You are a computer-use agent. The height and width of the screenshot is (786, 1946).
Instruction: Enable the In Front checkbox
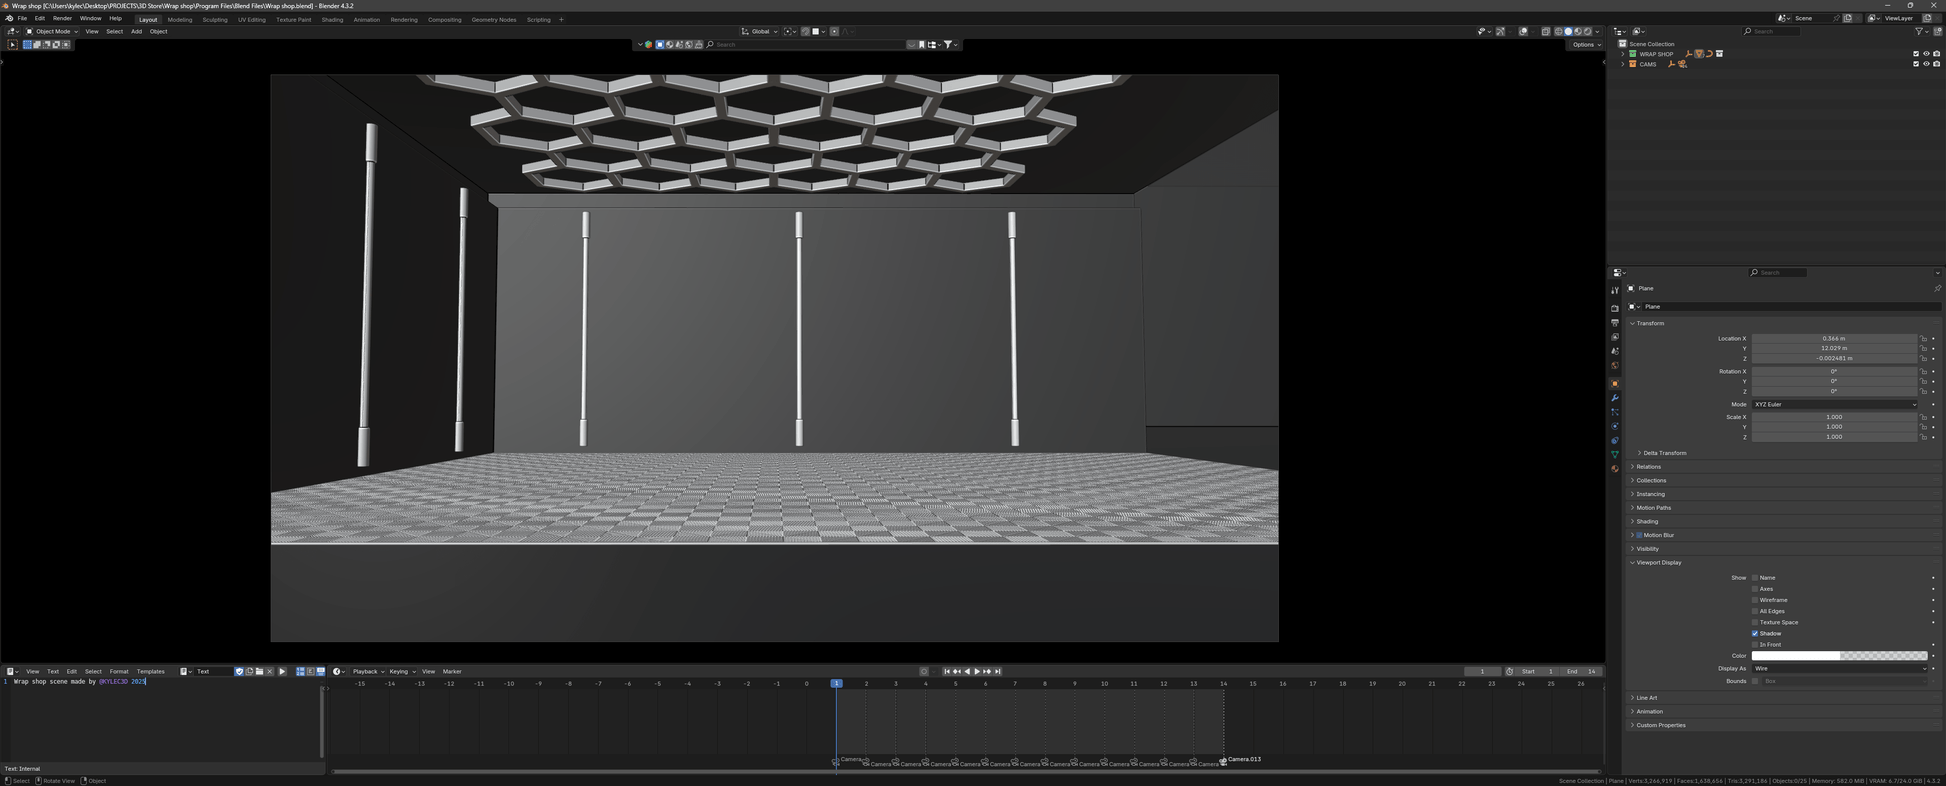pos(1755,645)
